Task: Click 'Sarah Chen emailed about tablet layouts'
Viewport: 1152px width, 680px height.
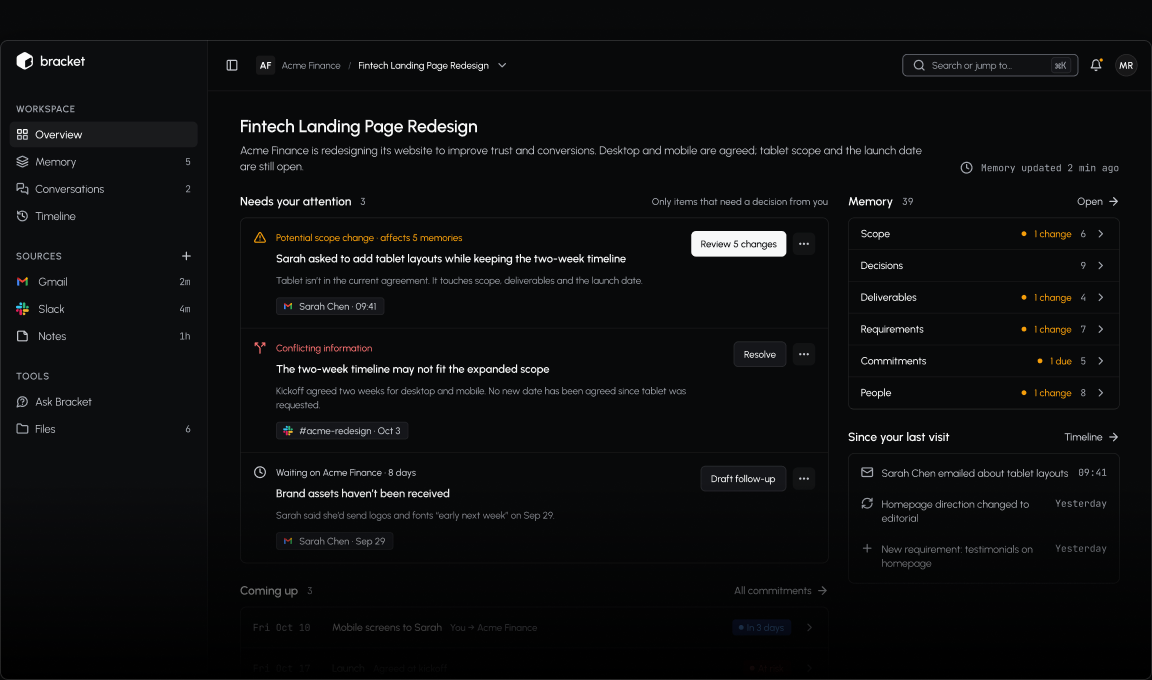Action: 974,474
